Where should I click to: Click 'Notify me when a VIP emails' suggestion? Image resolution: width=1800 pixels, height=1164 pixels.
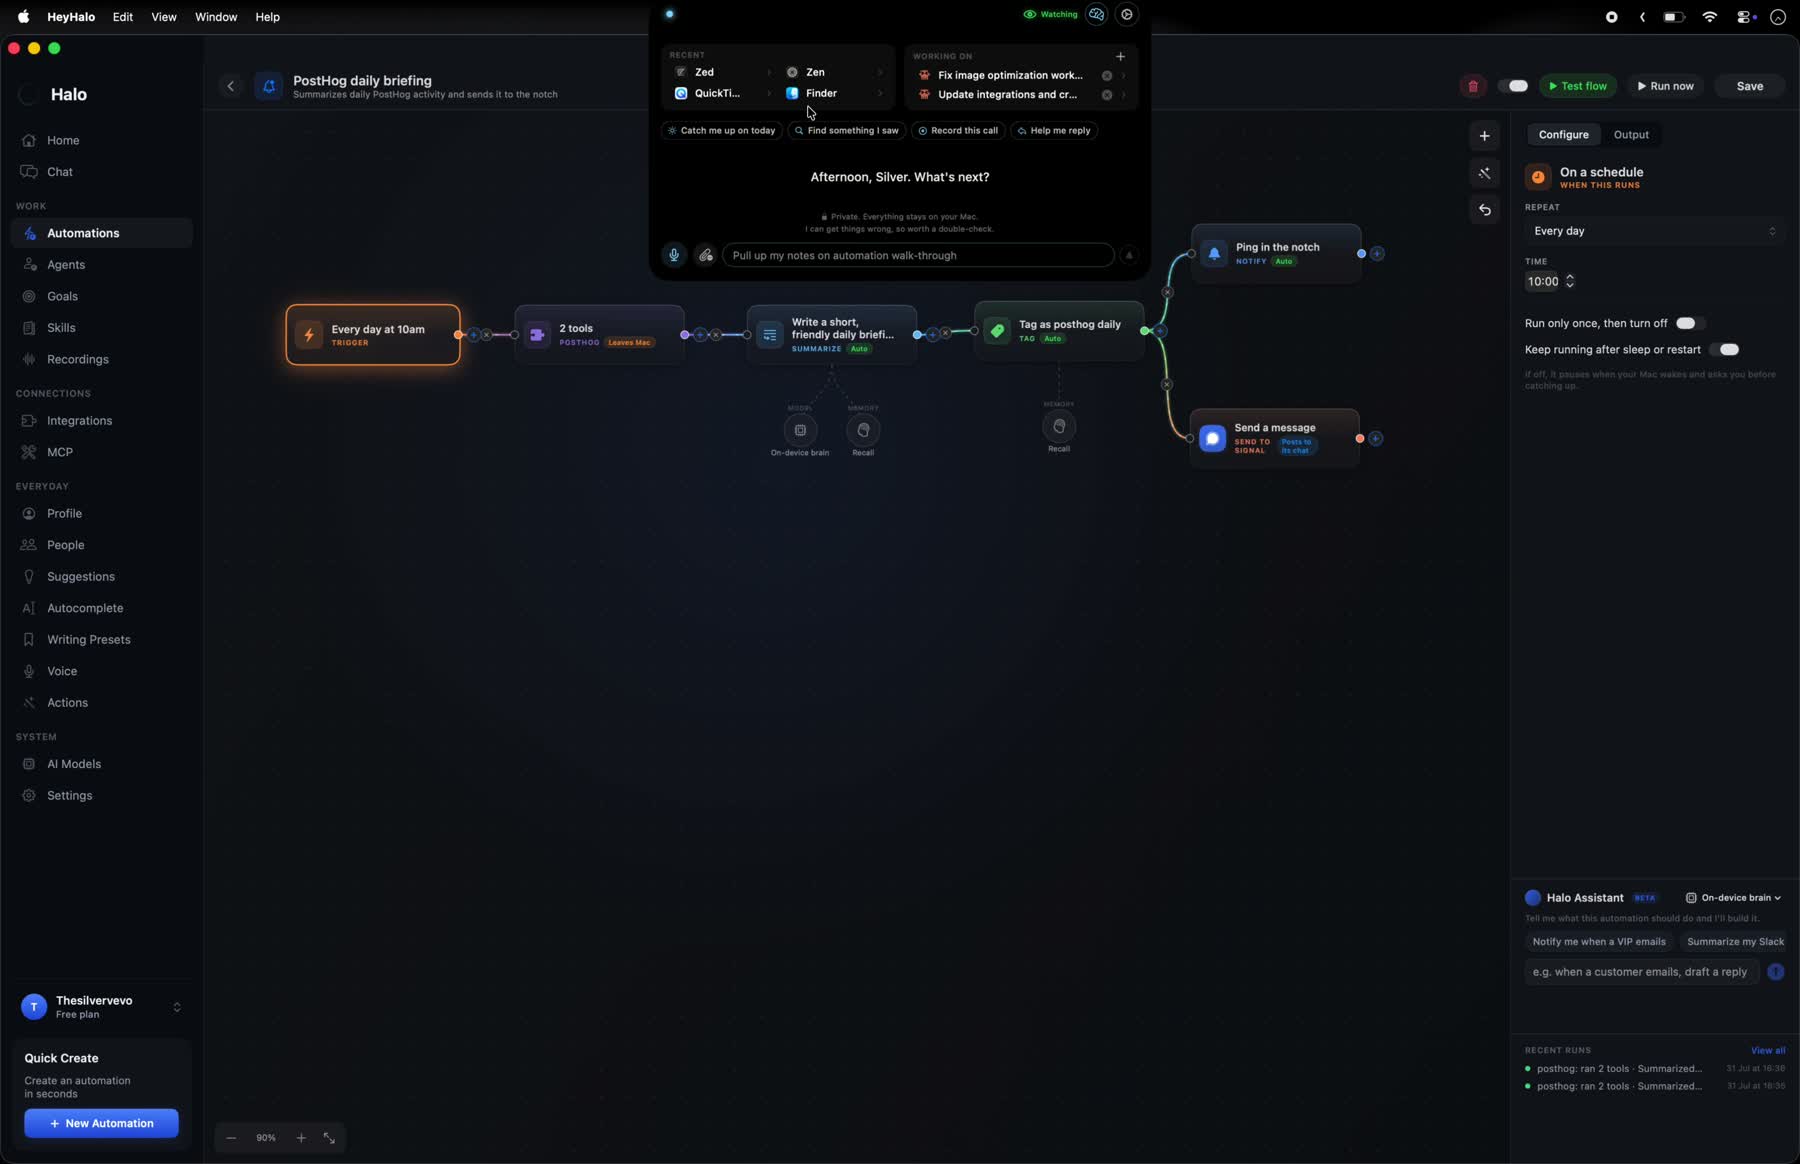(x=1599, y=942)
